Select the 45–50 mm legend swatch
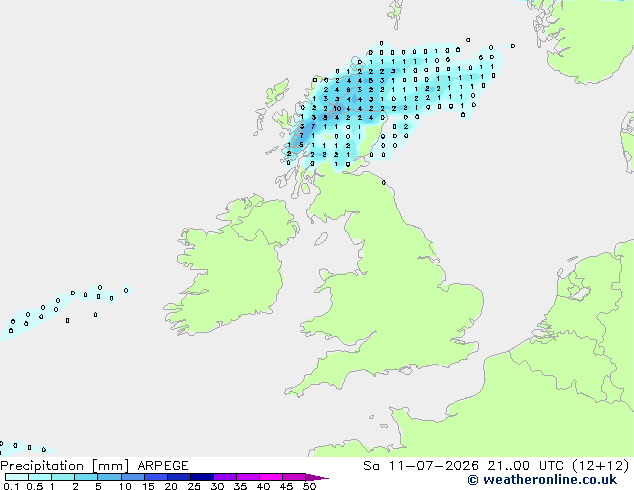This screenshot has width=634, height=490. [x=294, y=477]
